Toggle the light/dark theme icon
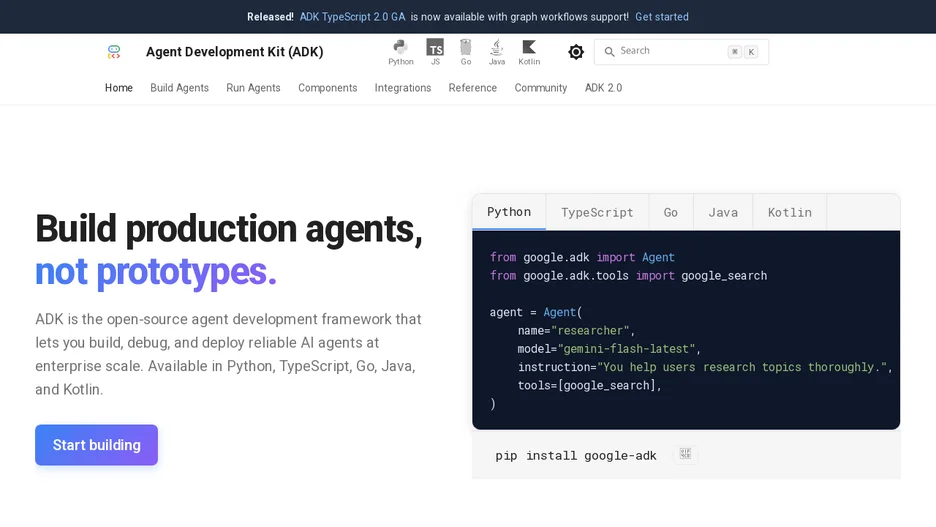The image size is (936, 527). click(x=576, y=52)
